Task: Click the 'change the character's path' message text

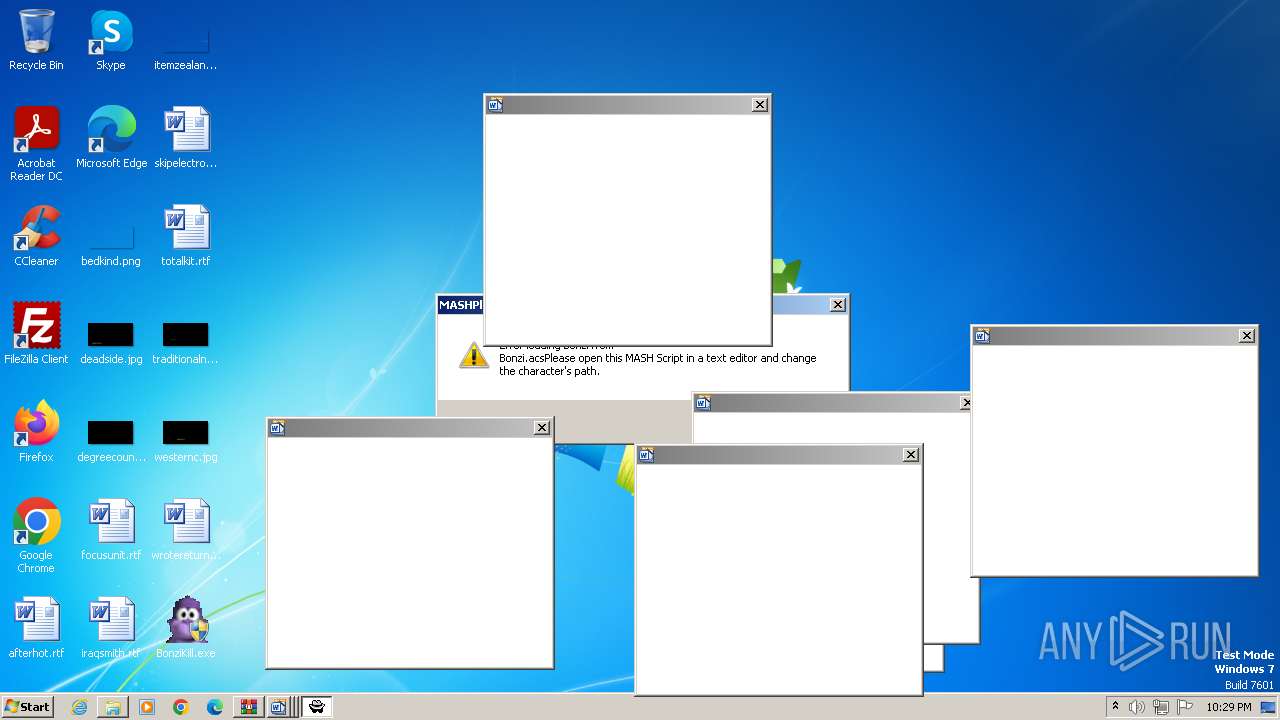Action: tap(658, 364)
